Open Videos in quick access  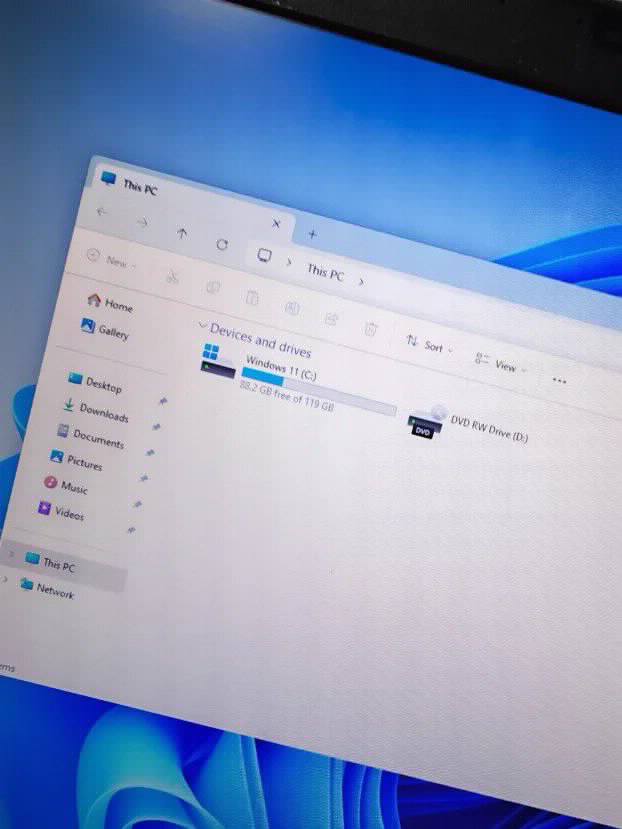pyautogui.click(x=61, y=511)
